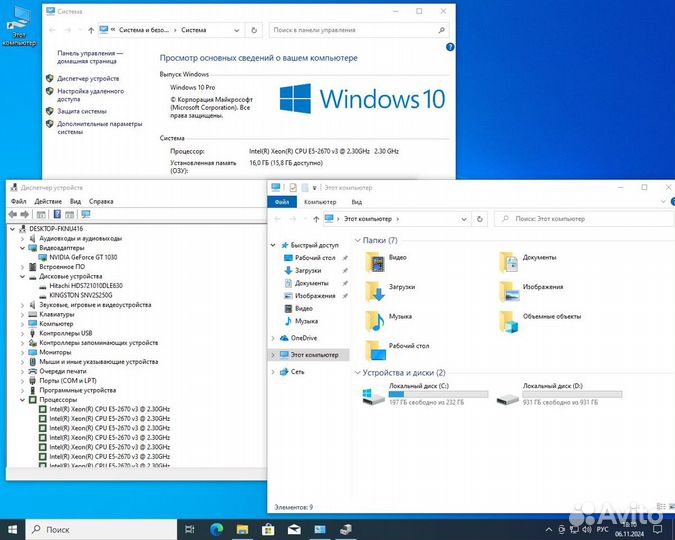Open Настройка удаленного доступа link

click(90, 95)
